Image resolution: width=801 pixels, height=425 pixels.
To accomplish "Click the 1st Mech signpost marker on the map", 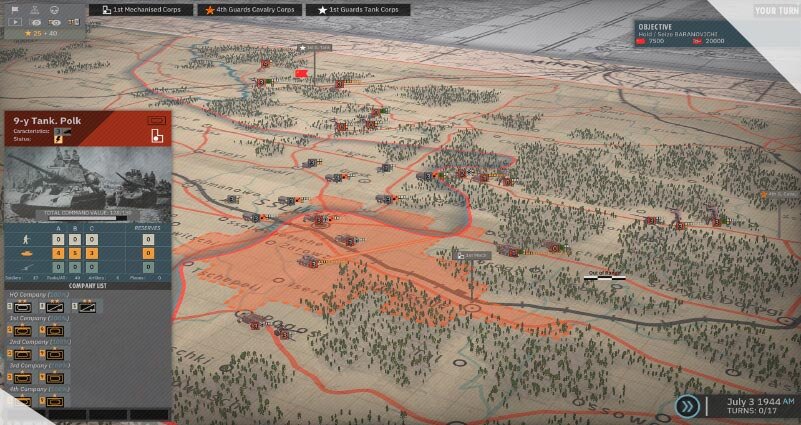I will [472, 255].
